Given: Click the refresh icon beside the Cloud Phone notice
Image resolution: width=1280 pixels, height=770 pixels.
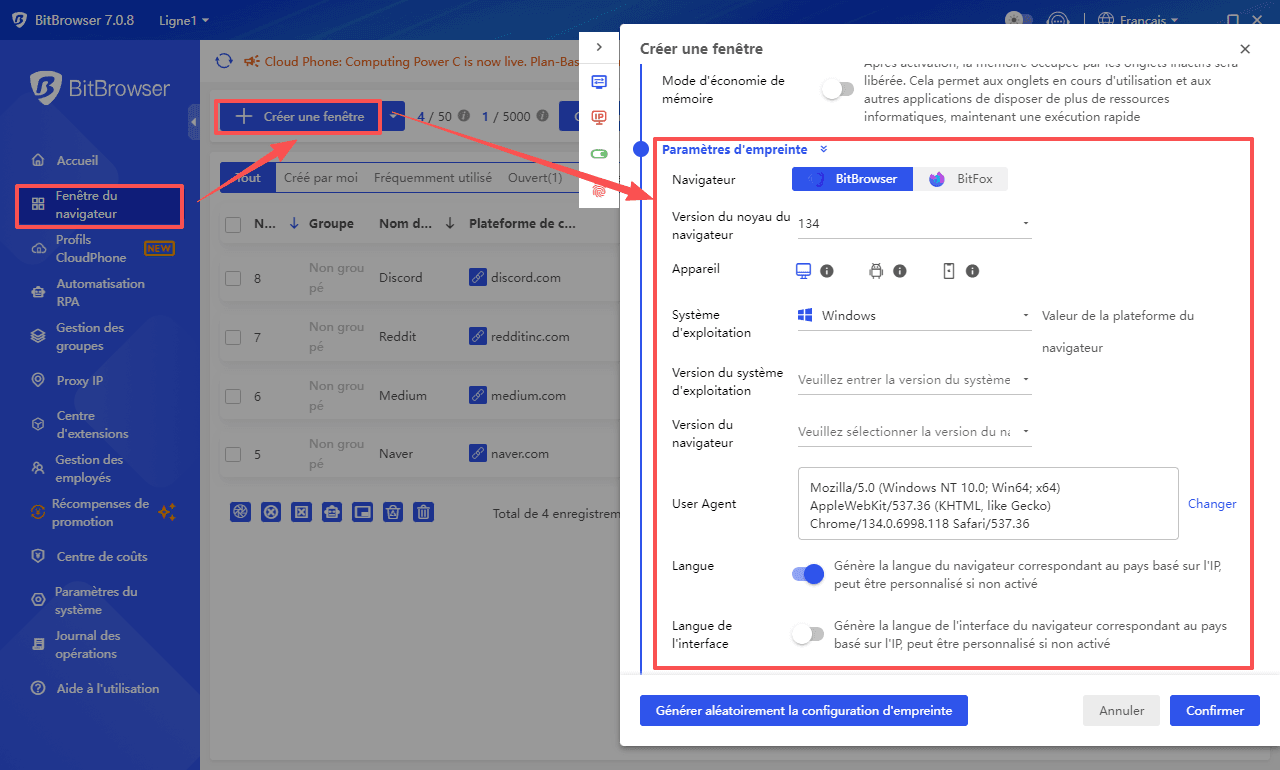Looking at the screenshot, I should pos(224,62).
